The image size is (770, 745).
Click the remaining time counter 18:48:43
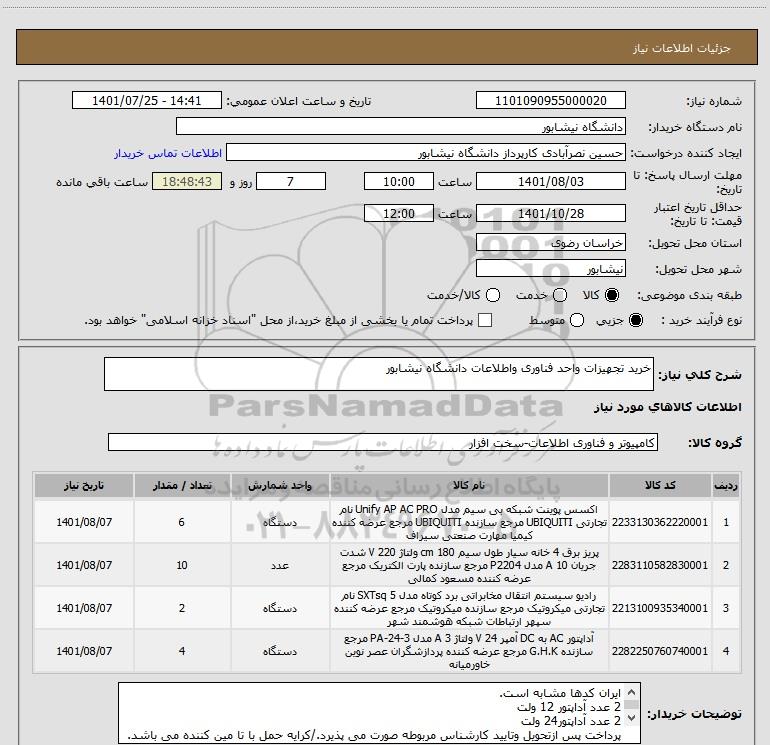(187, 182)
